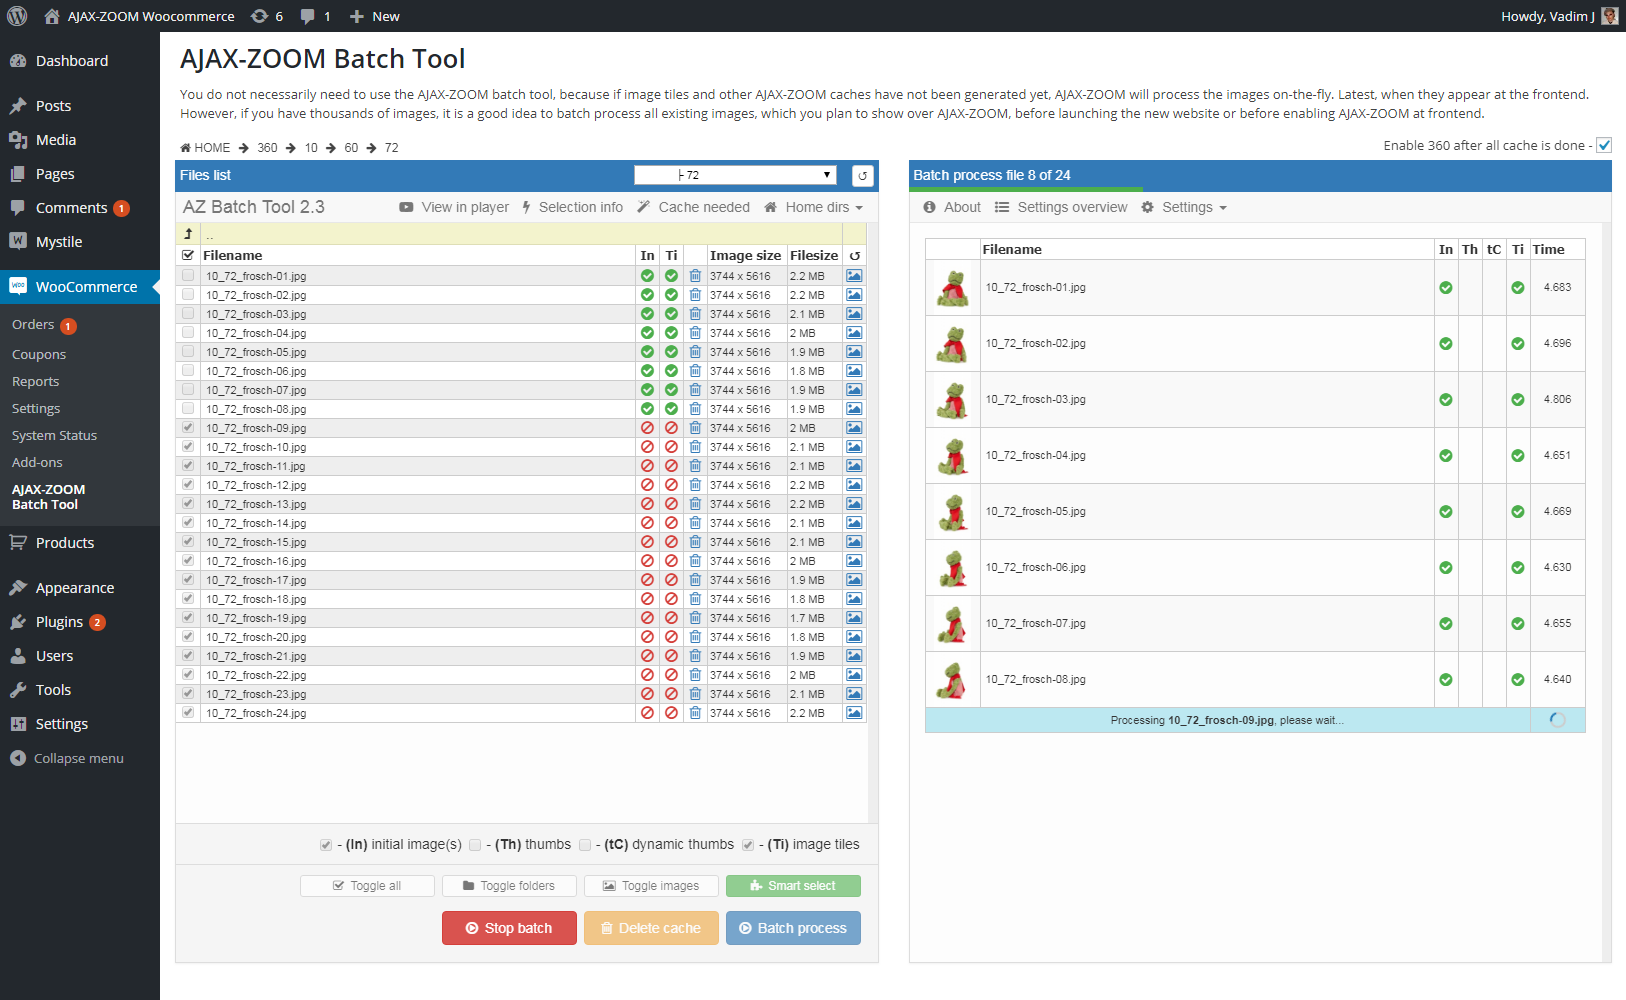Click the Stop batch button

pyautogui.click(x=509, y=928)
